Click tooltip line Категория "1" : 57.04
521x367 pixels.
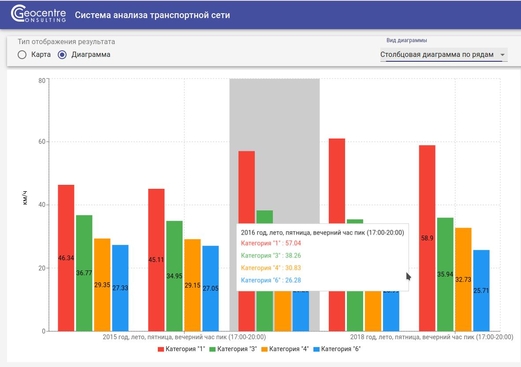pyautogui.click(x=271, y=243)
